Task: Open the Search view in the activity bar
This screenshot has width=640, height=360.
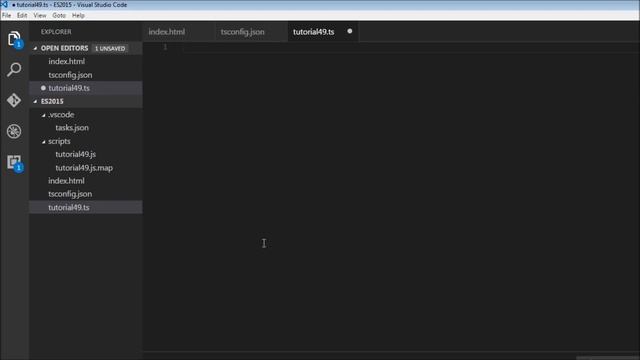Action: tap(14, 69)
